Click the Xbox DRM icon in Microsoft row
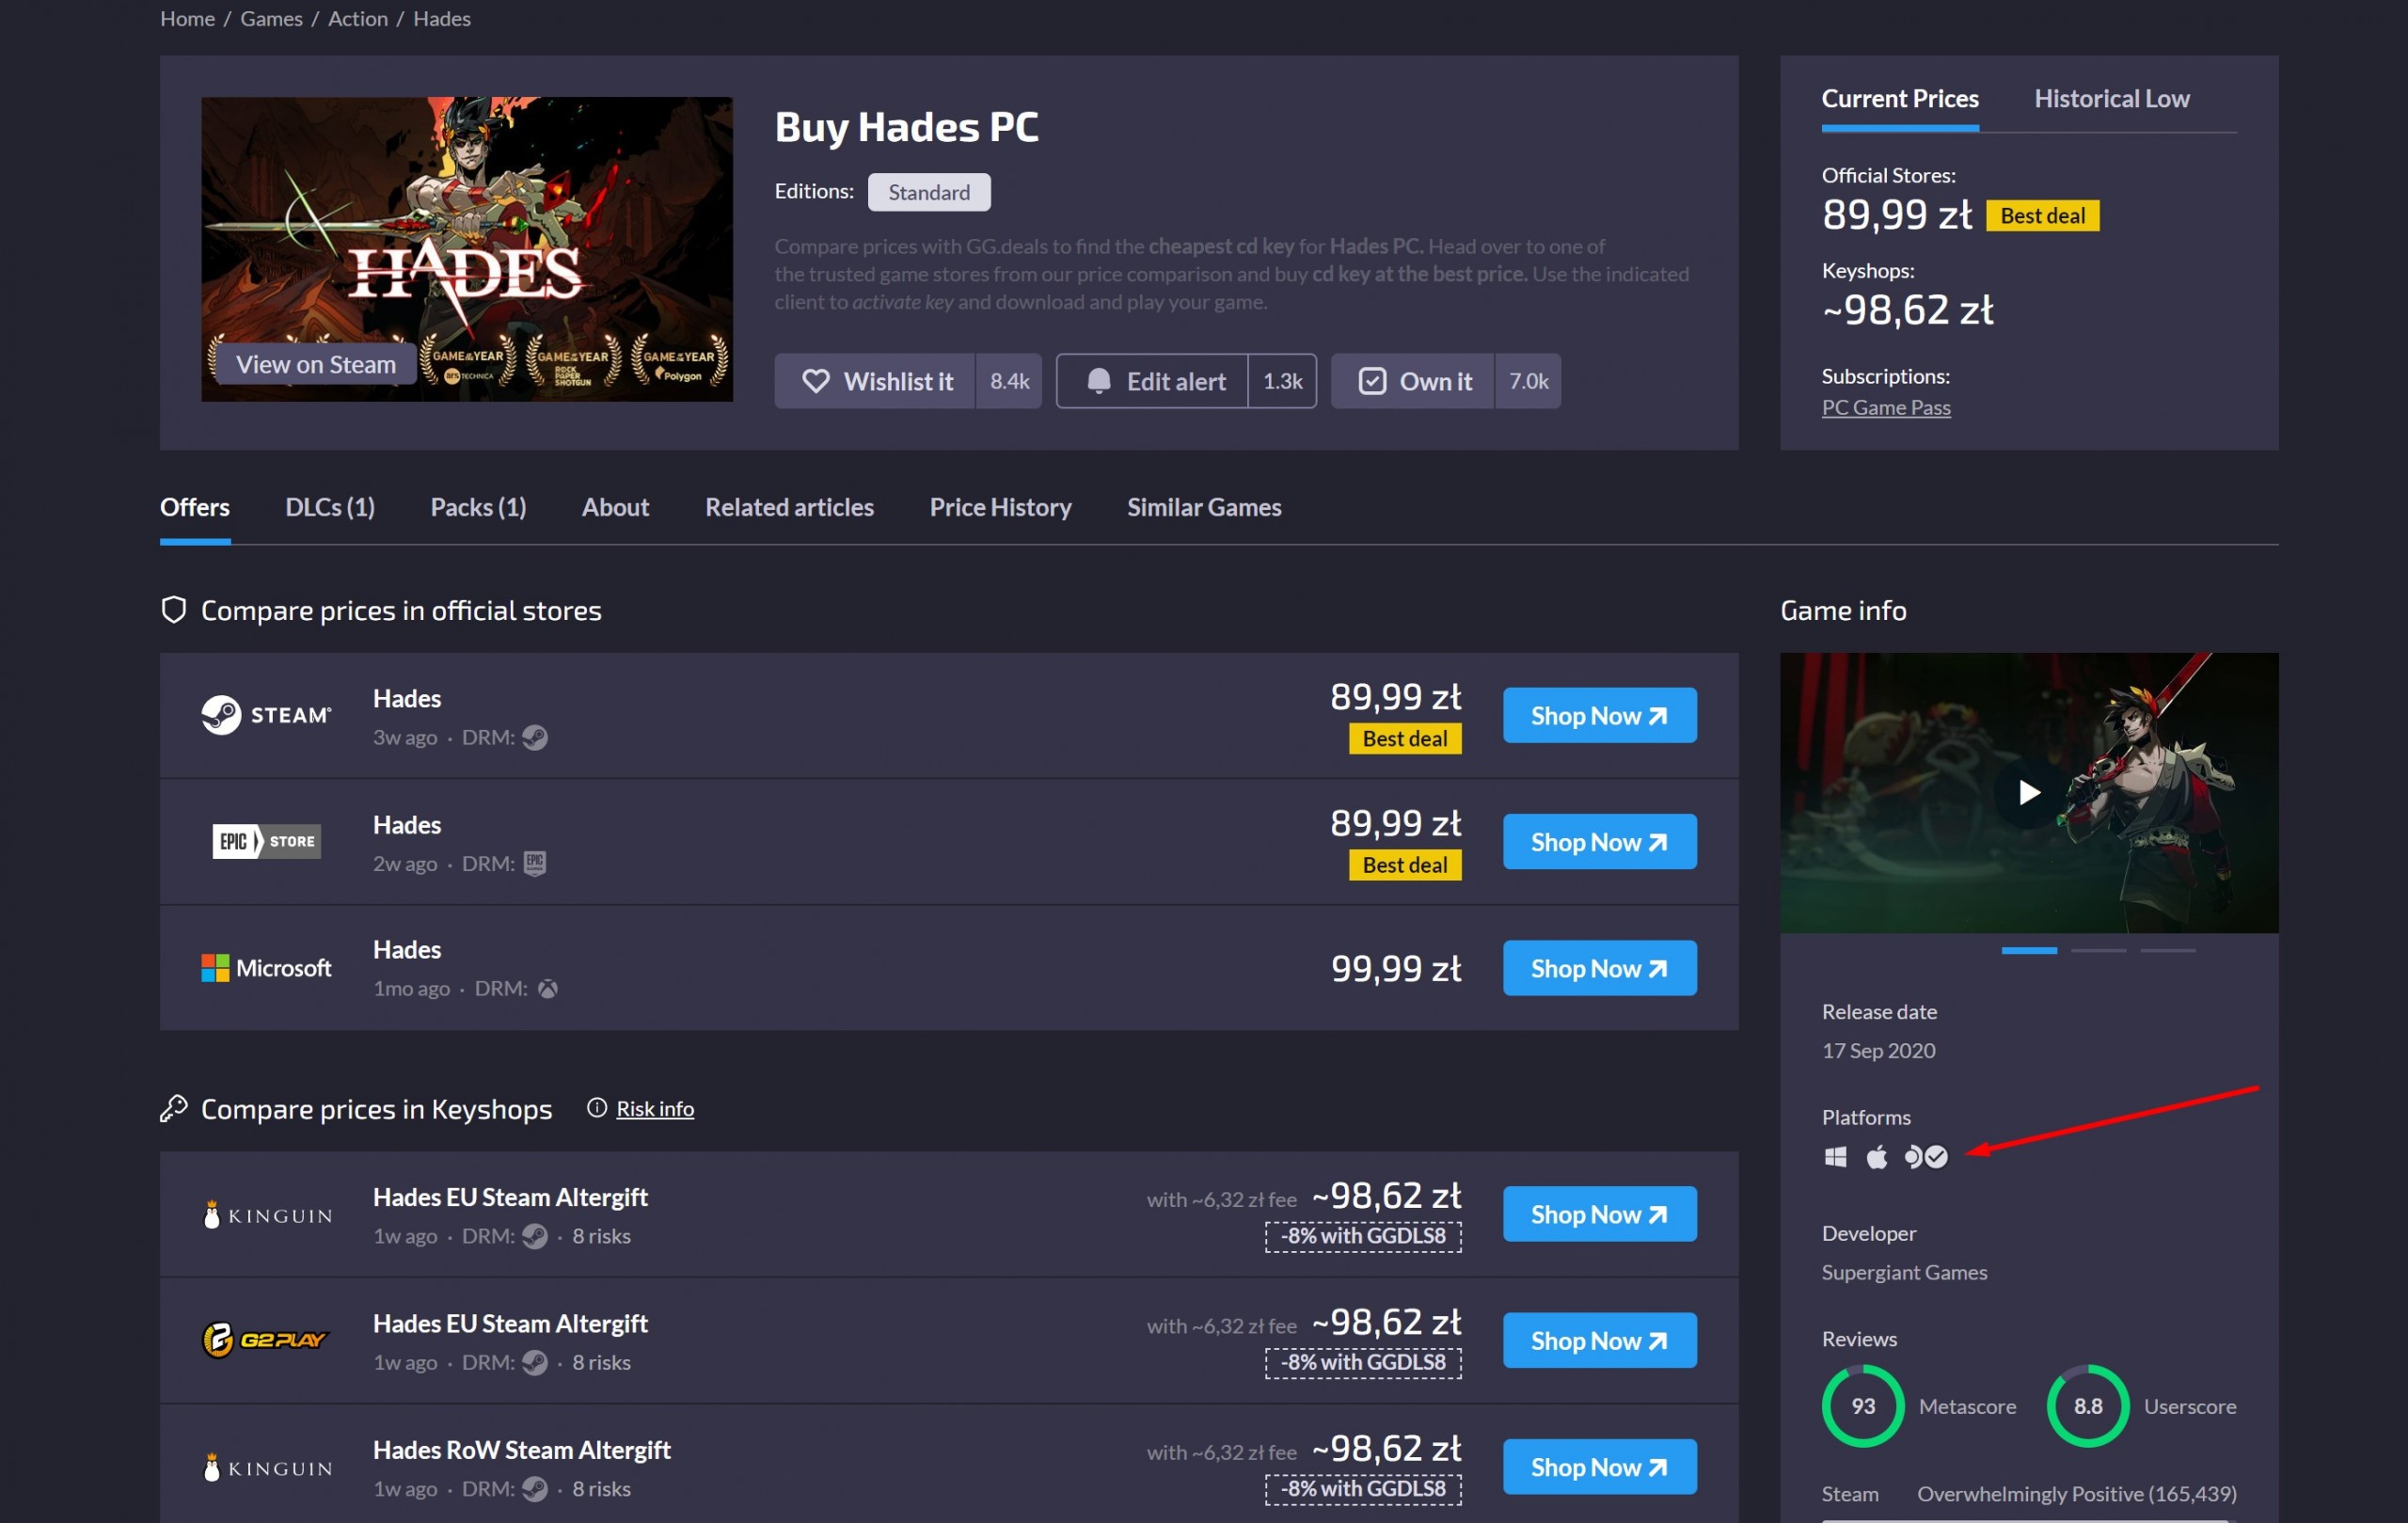This screenshot has height=1523, width=2408. (548, 989)
